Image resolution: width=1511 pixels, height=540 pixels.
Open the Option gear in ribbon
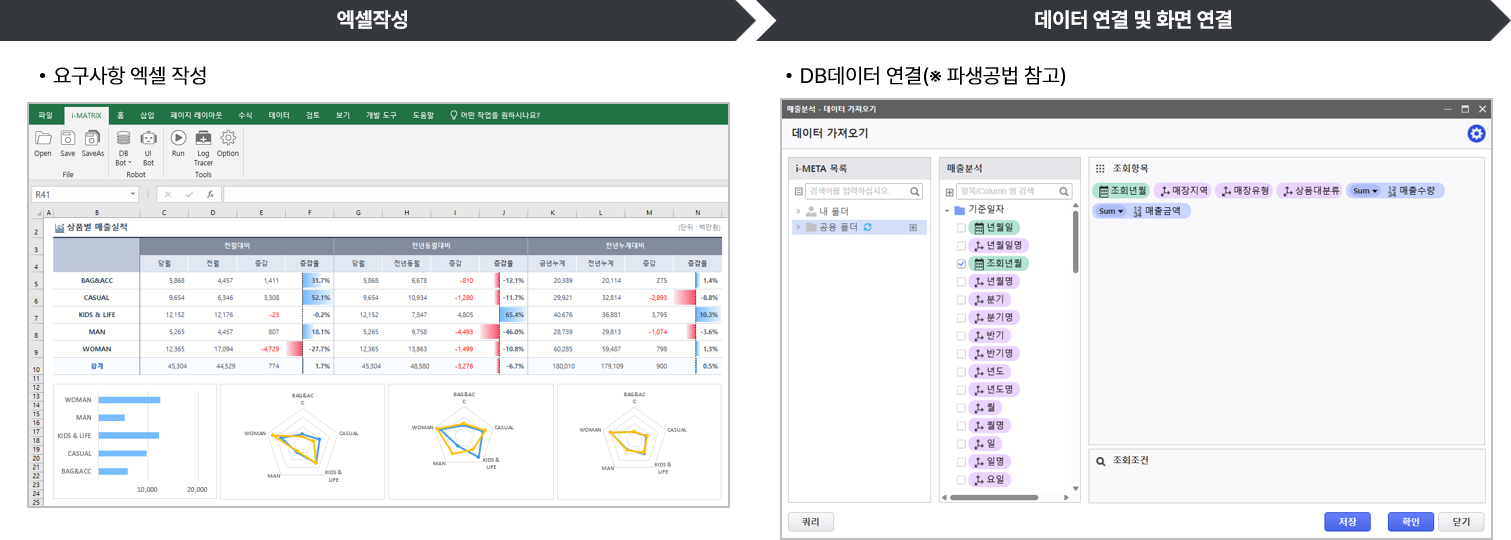click(x=228, y=138)
